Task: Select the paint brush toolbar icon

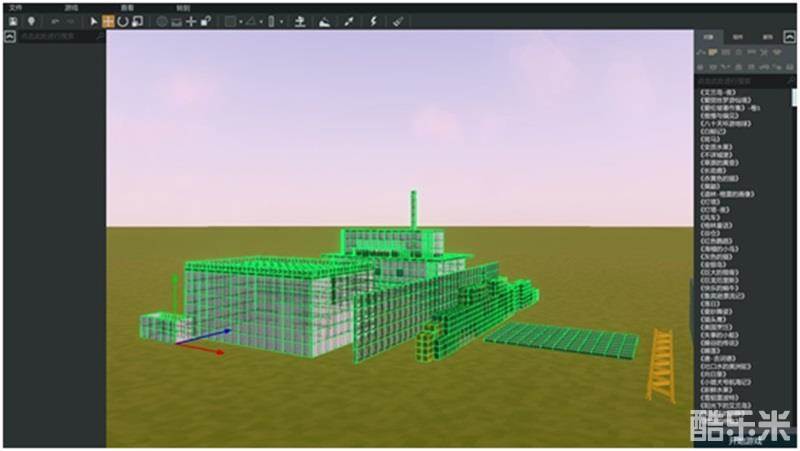Action: click(398, 21)
